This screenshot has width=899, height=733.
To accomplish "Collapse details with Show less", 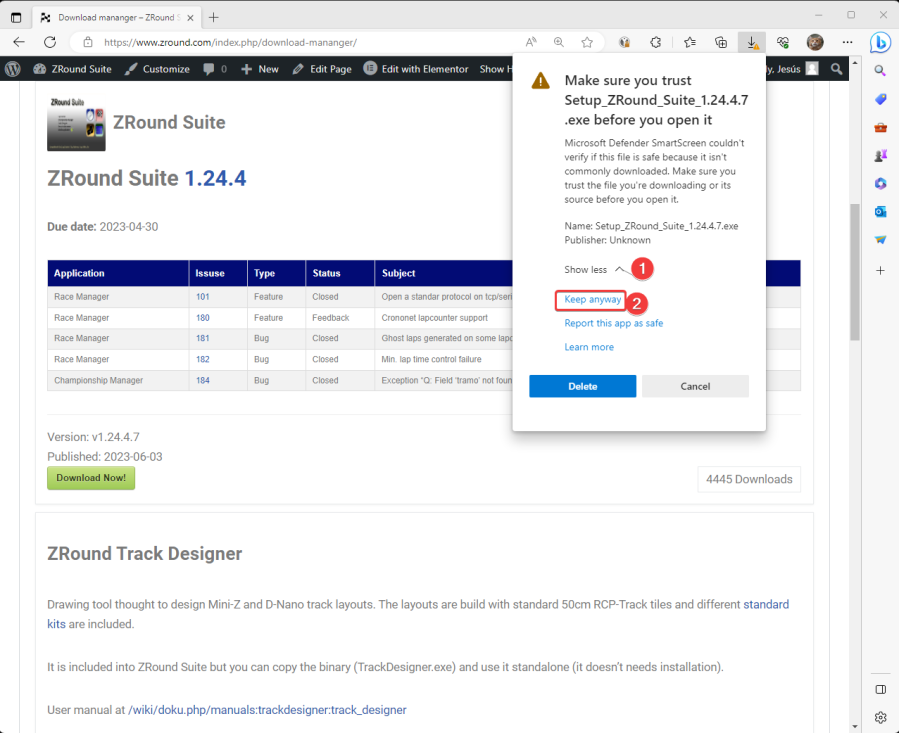I will [x=594, y=270].
